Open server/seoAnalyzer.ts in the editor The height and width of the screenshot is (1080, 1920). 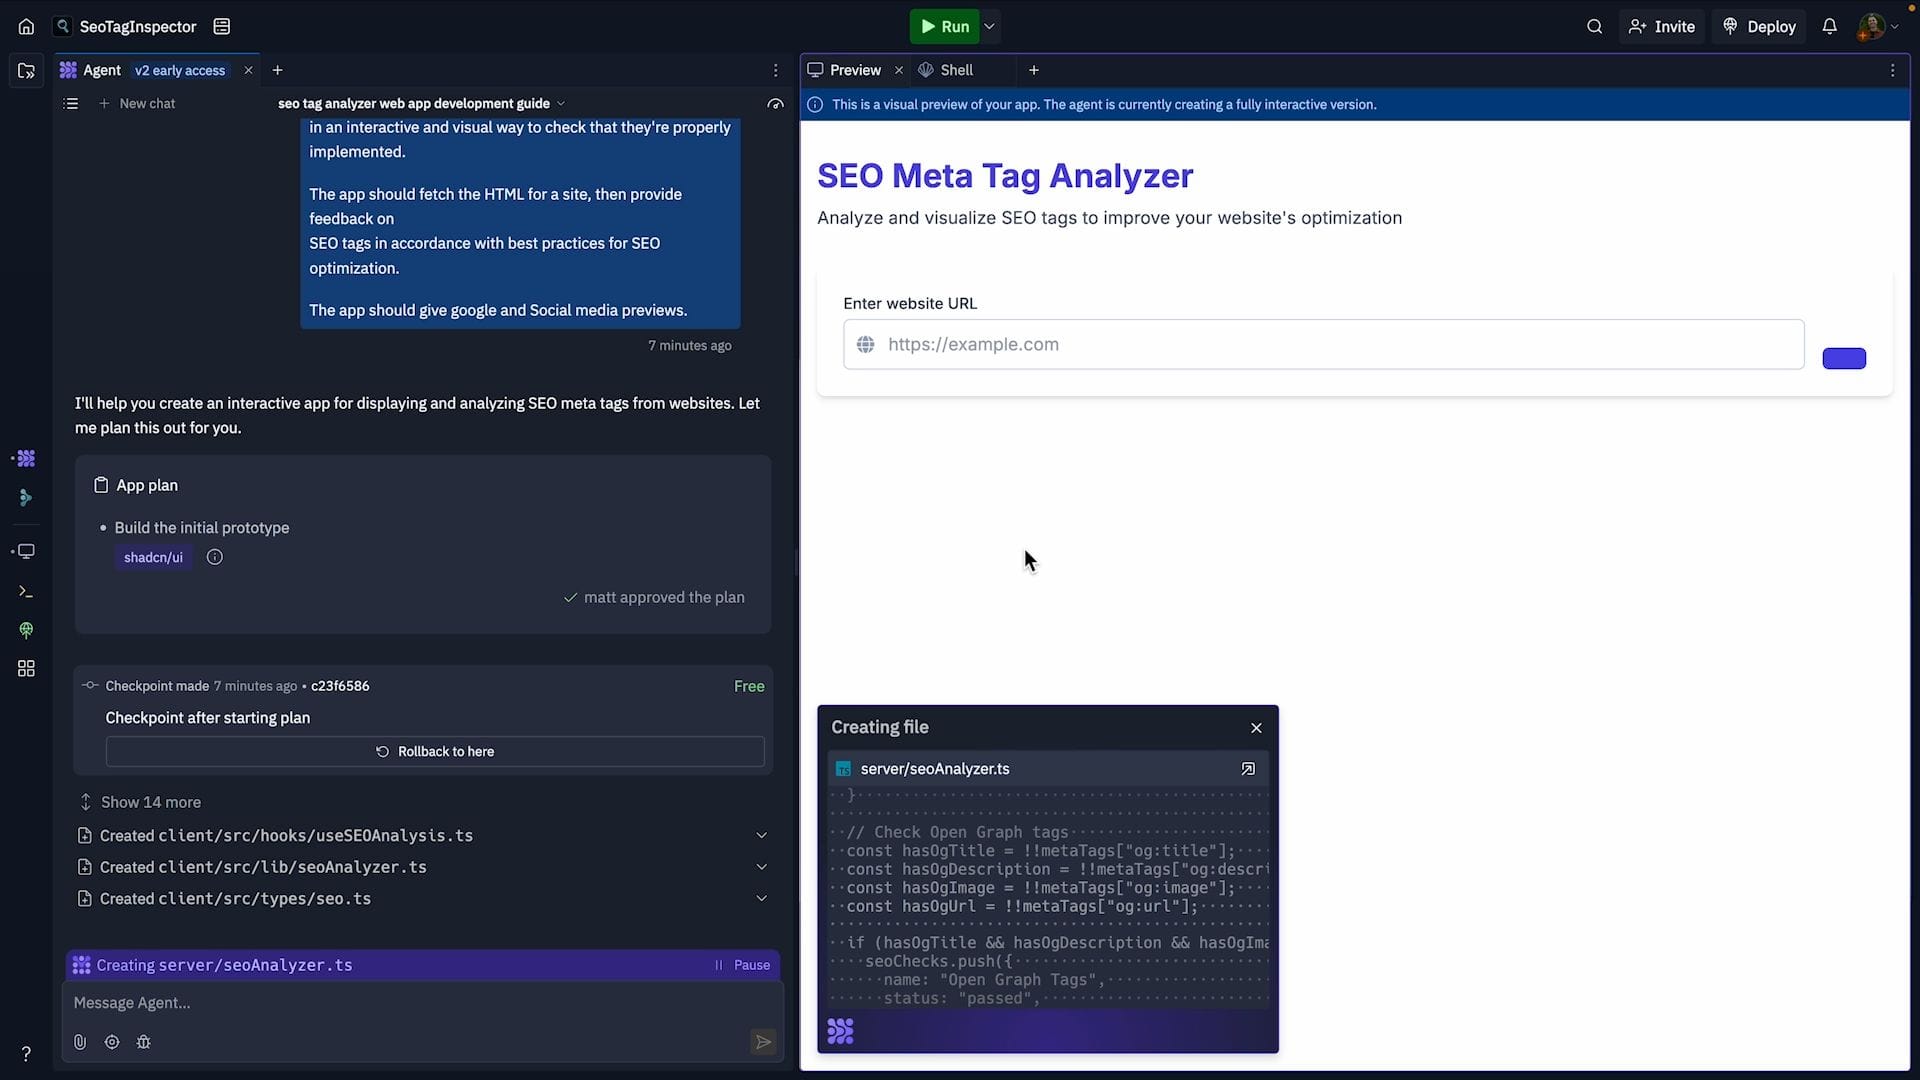click(1247, 769)
